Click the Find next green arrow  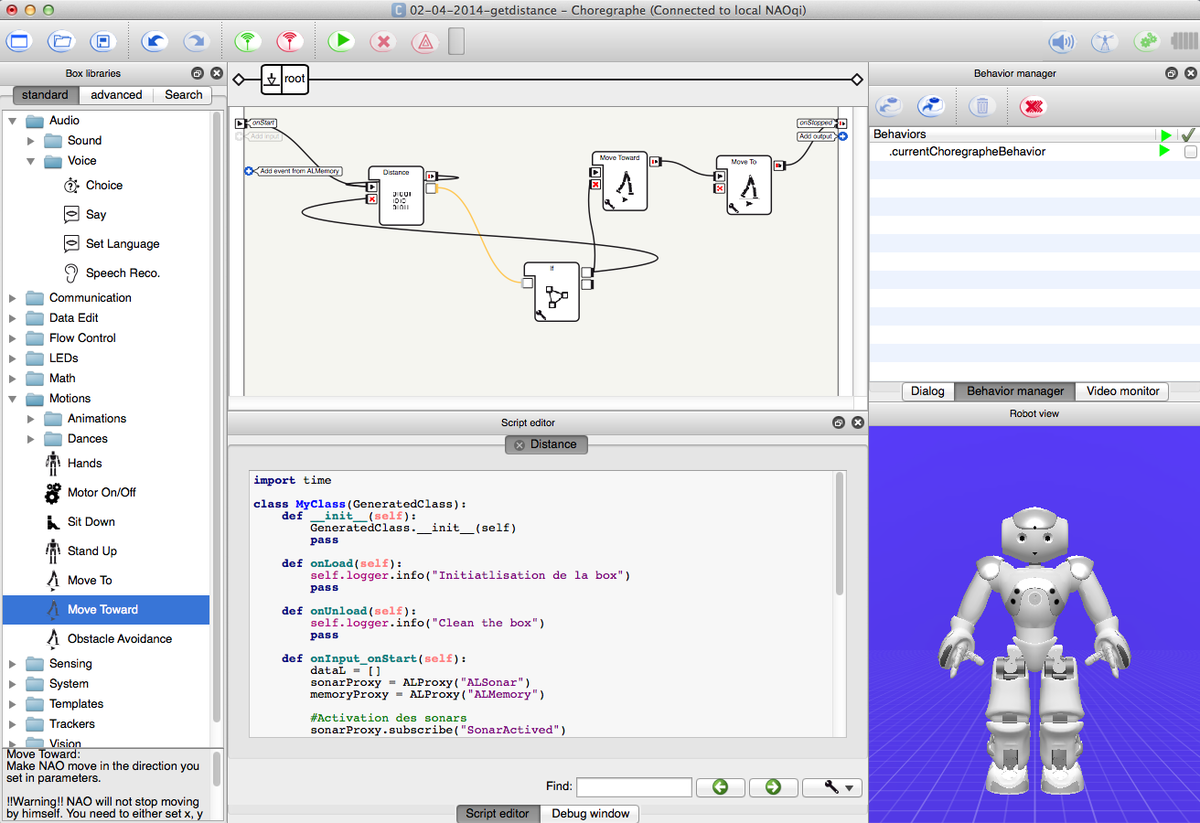pos(773,787)
